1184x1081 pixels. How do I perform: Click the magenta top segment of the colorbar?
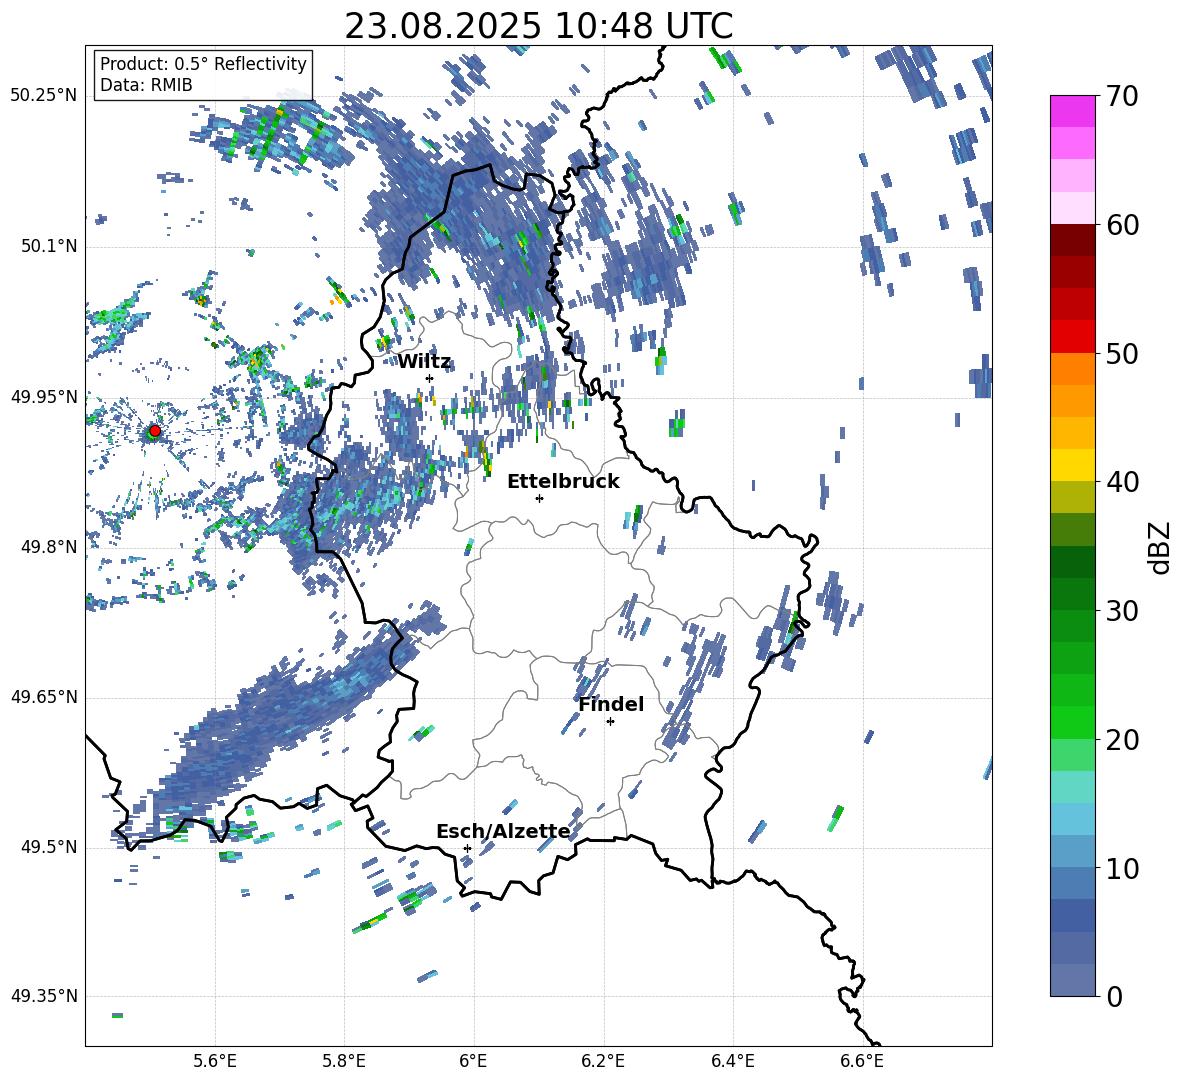[1073, 111]
